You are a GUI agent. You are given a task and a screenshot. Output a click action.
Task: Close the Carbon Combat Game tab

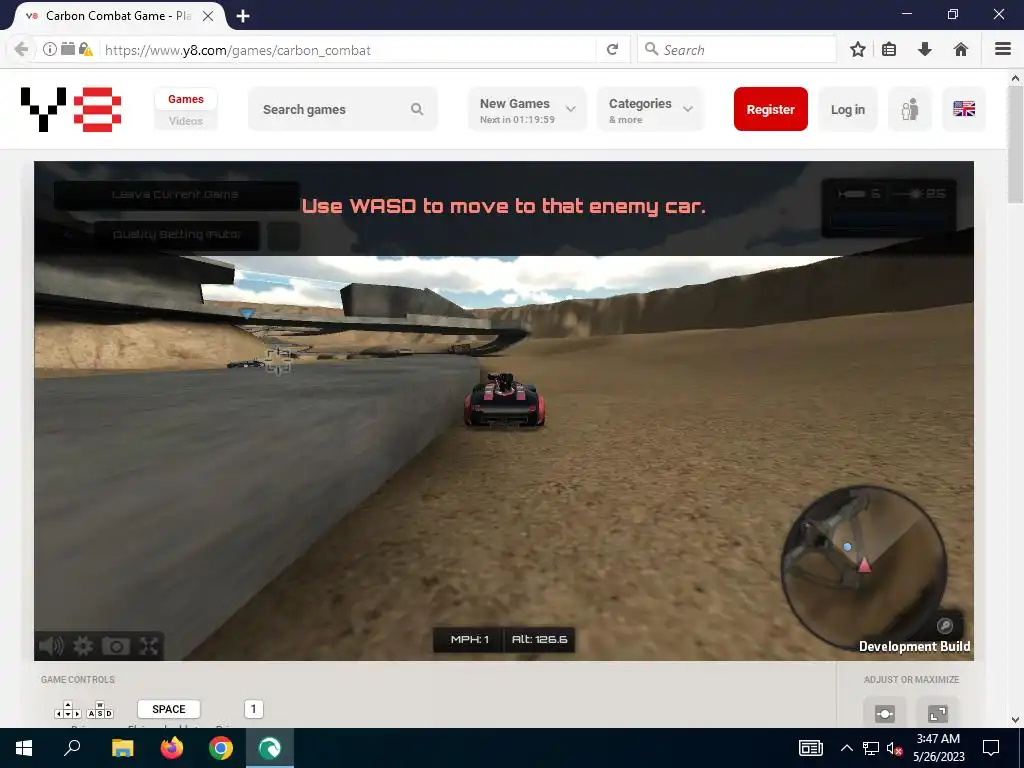point(208,16)
